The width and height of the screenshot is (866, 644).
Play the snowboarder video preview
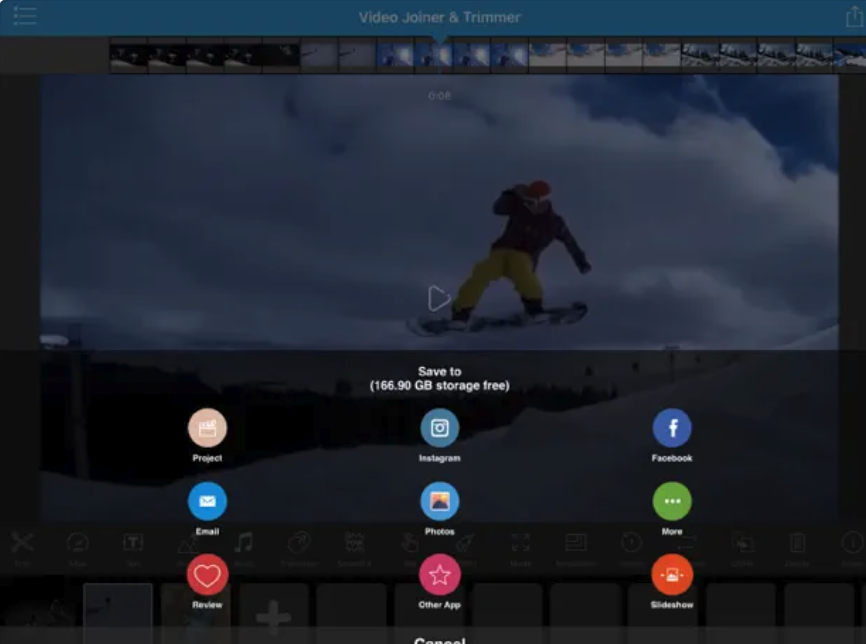439,298
